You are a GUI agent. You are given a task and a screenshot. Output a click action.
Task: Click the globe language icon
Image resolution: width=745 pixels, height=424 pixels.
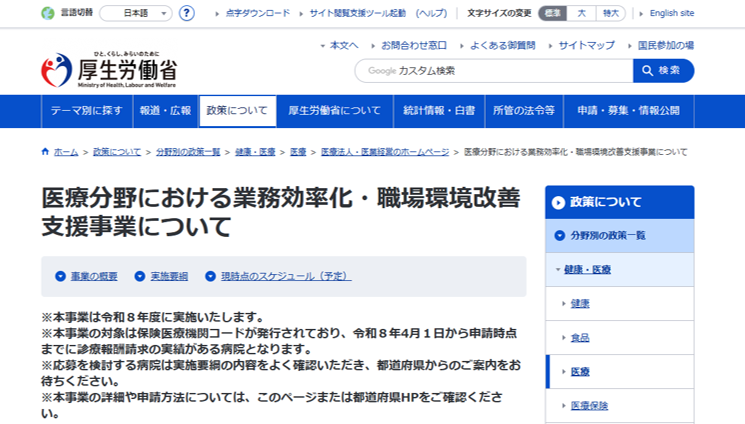click(x=48, y=13)
